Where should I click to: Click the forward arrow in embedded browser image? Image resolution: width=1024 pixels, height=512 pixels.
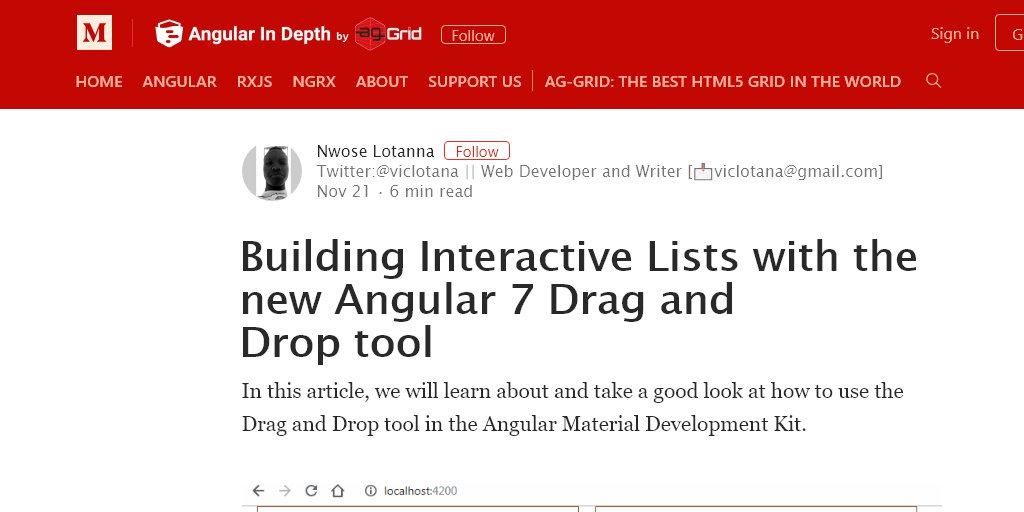coord(285,490)
